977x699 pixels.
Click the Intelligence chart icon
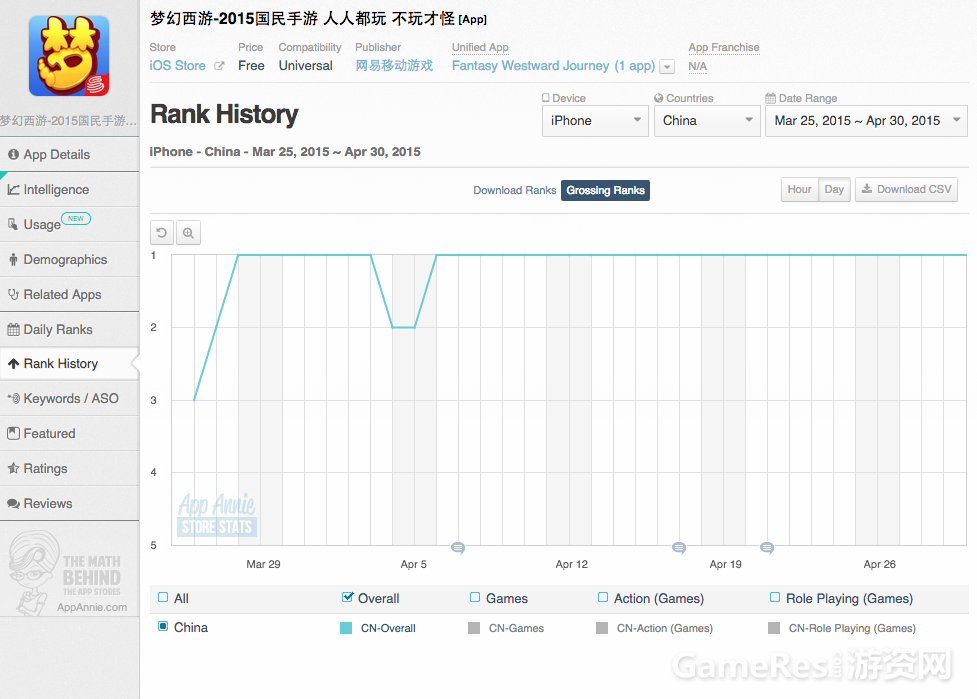click(13, 189)
